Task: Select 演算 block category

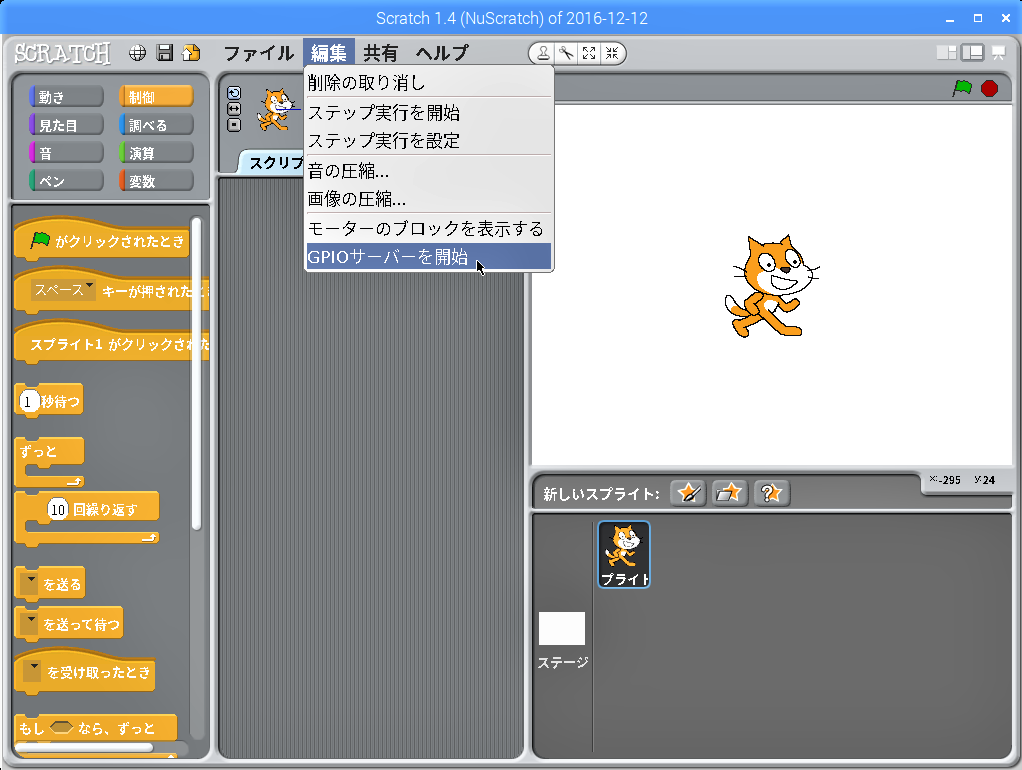Action: pyautogui.click(x=156, y=153)
